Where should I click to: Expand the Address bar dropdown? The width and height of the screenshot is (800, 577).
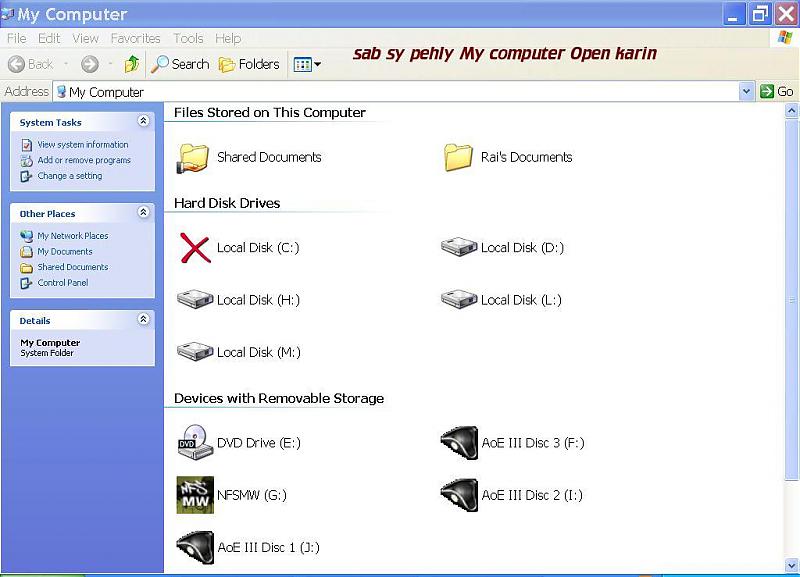pos(746,92)
